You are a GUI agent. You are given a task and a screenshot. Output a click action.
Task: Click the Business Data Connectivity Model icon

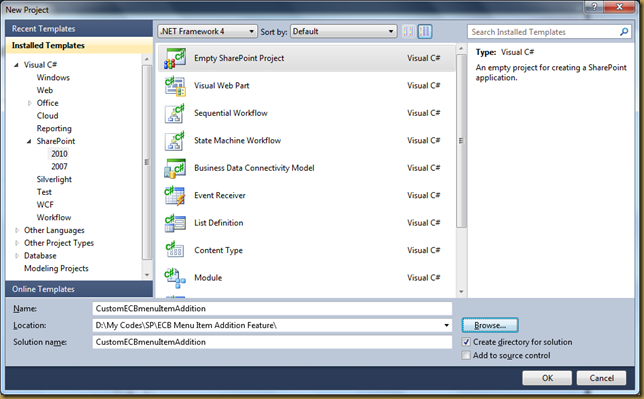[175, 168]
